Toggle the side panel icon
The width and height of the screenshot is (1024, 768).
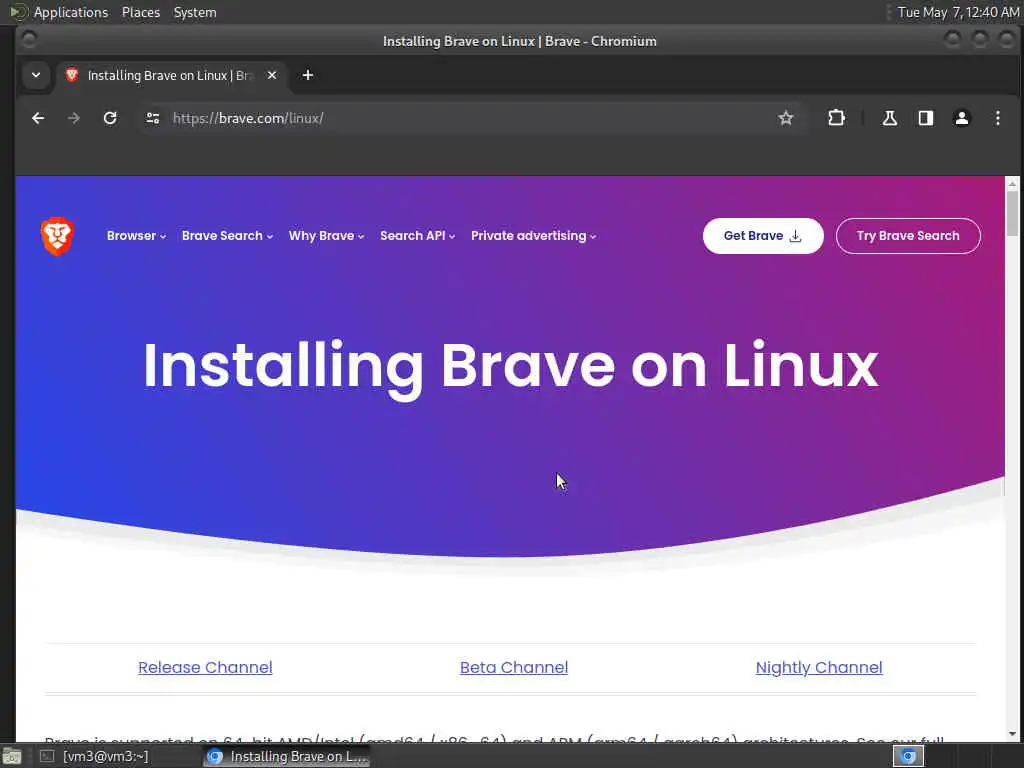pos(925,118)
